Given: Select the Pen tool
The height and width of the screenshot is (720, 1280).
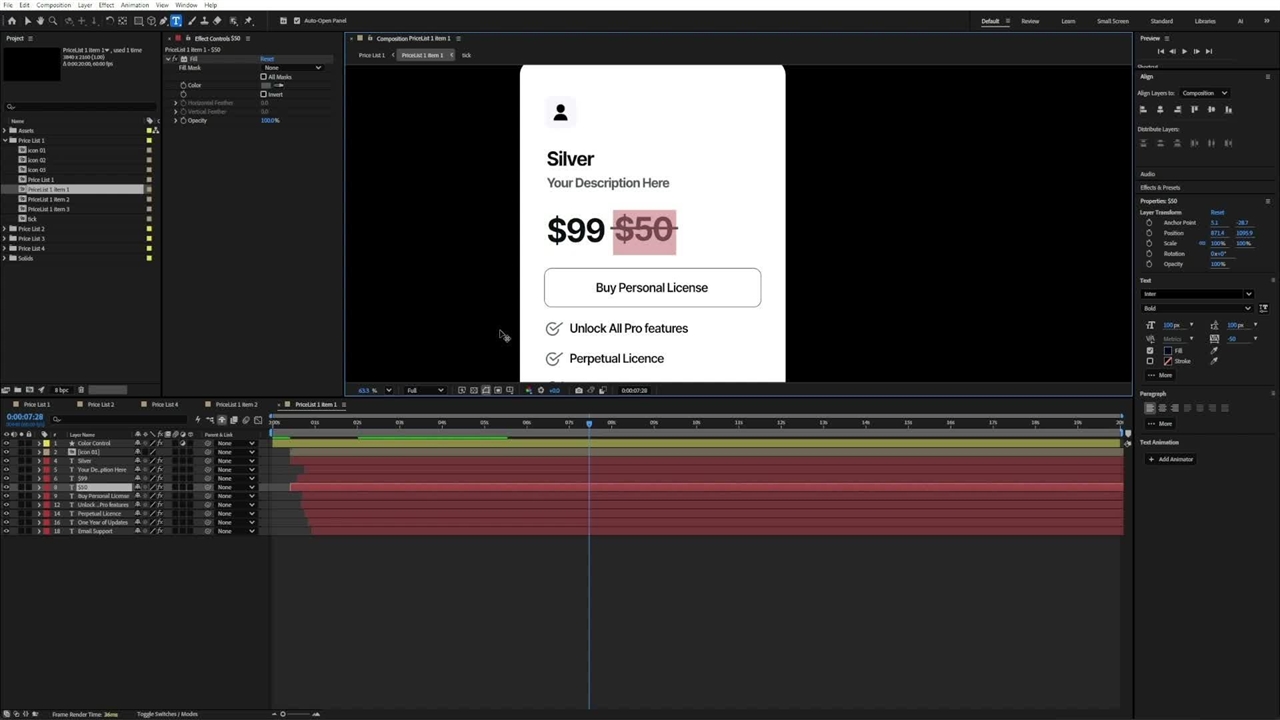Looking at the screenshot, I should click(x=163, y=21).
